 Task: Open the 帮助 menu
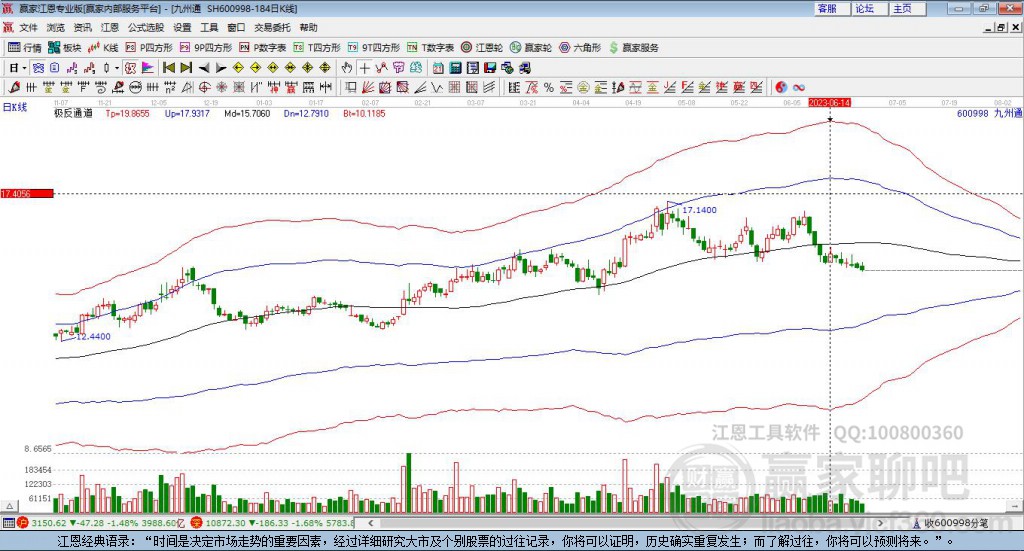tap(308, 27)
